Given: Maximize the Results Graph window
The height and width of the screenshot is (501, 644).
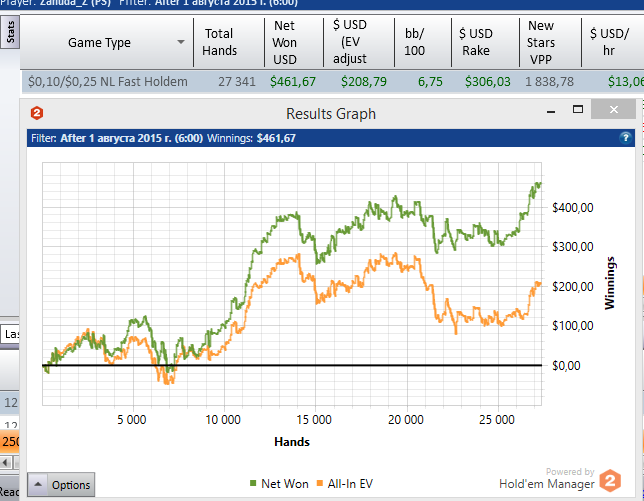Looking at the screenshot, I should [578, 109].
